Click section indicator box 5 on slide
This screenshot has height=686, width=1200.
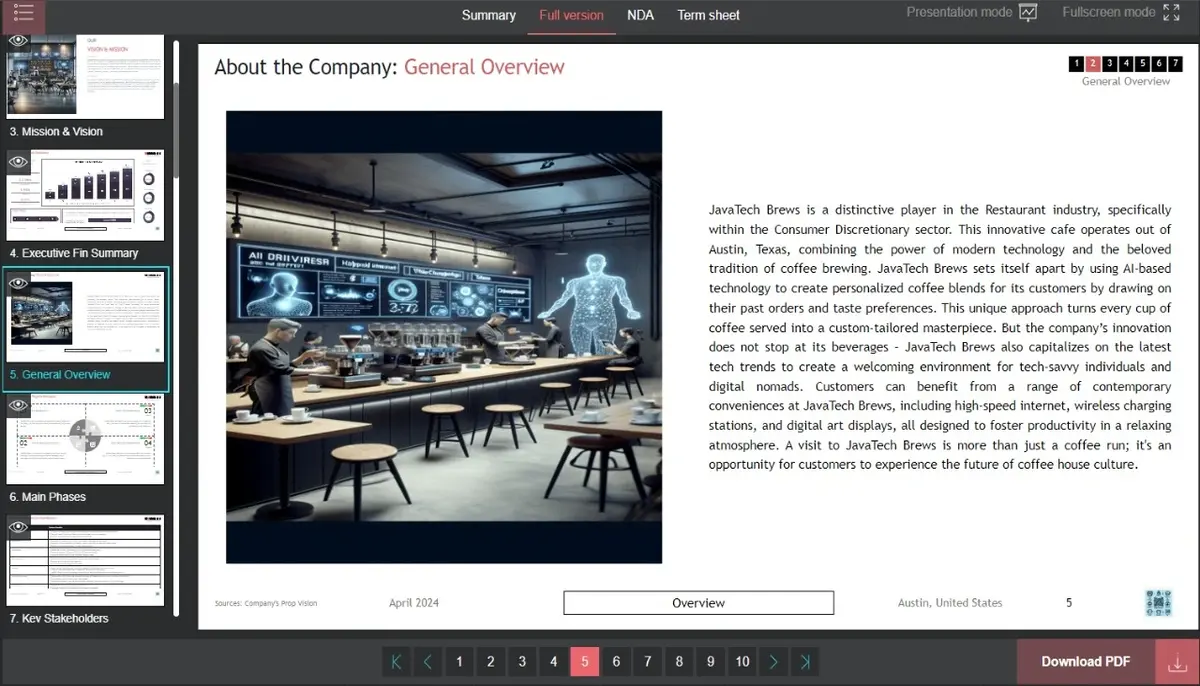1143,63
